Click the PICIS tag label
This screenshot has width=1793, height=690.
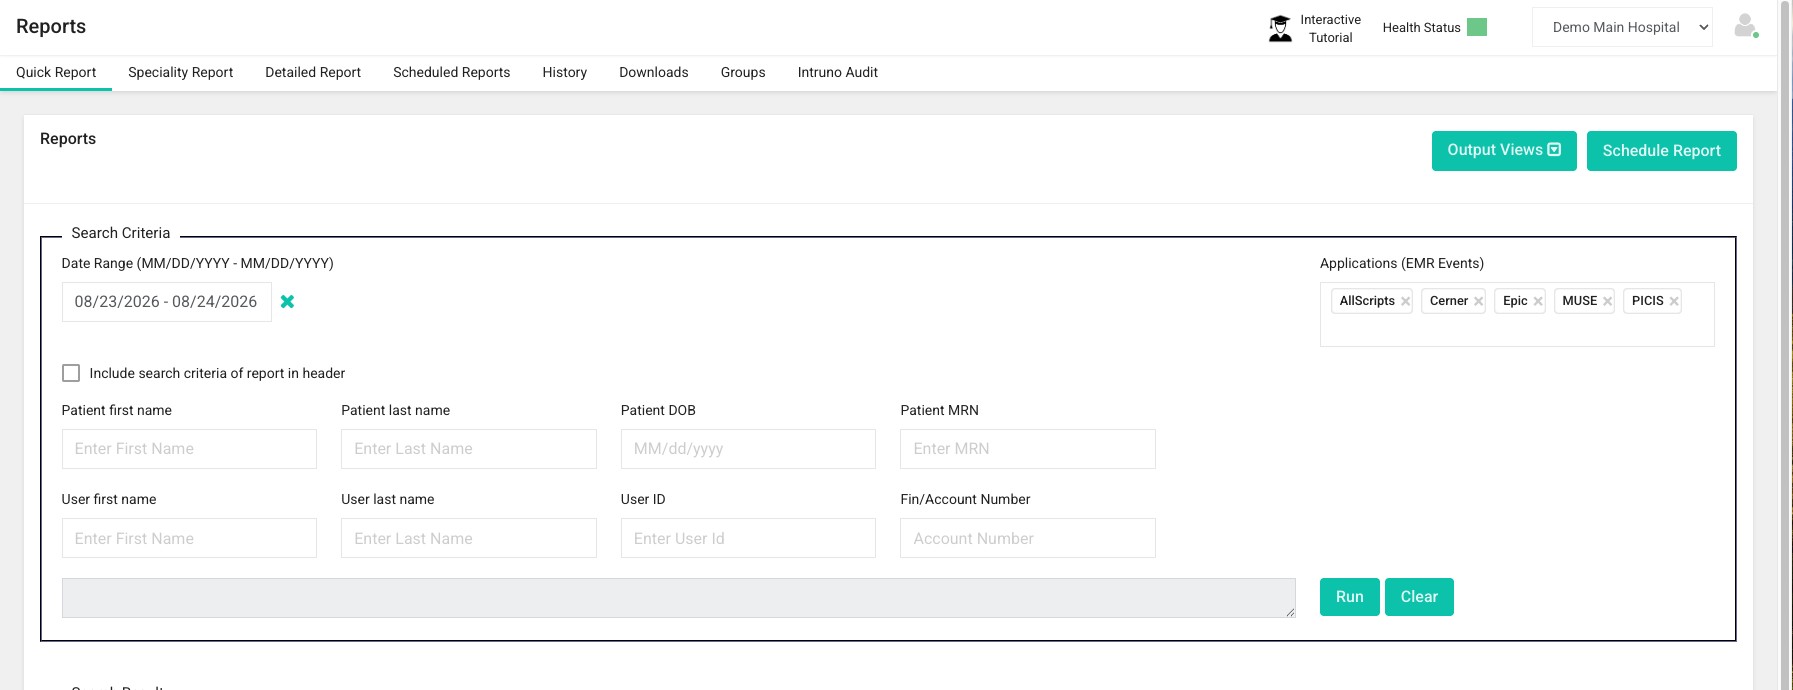(x=1648, y=301)
